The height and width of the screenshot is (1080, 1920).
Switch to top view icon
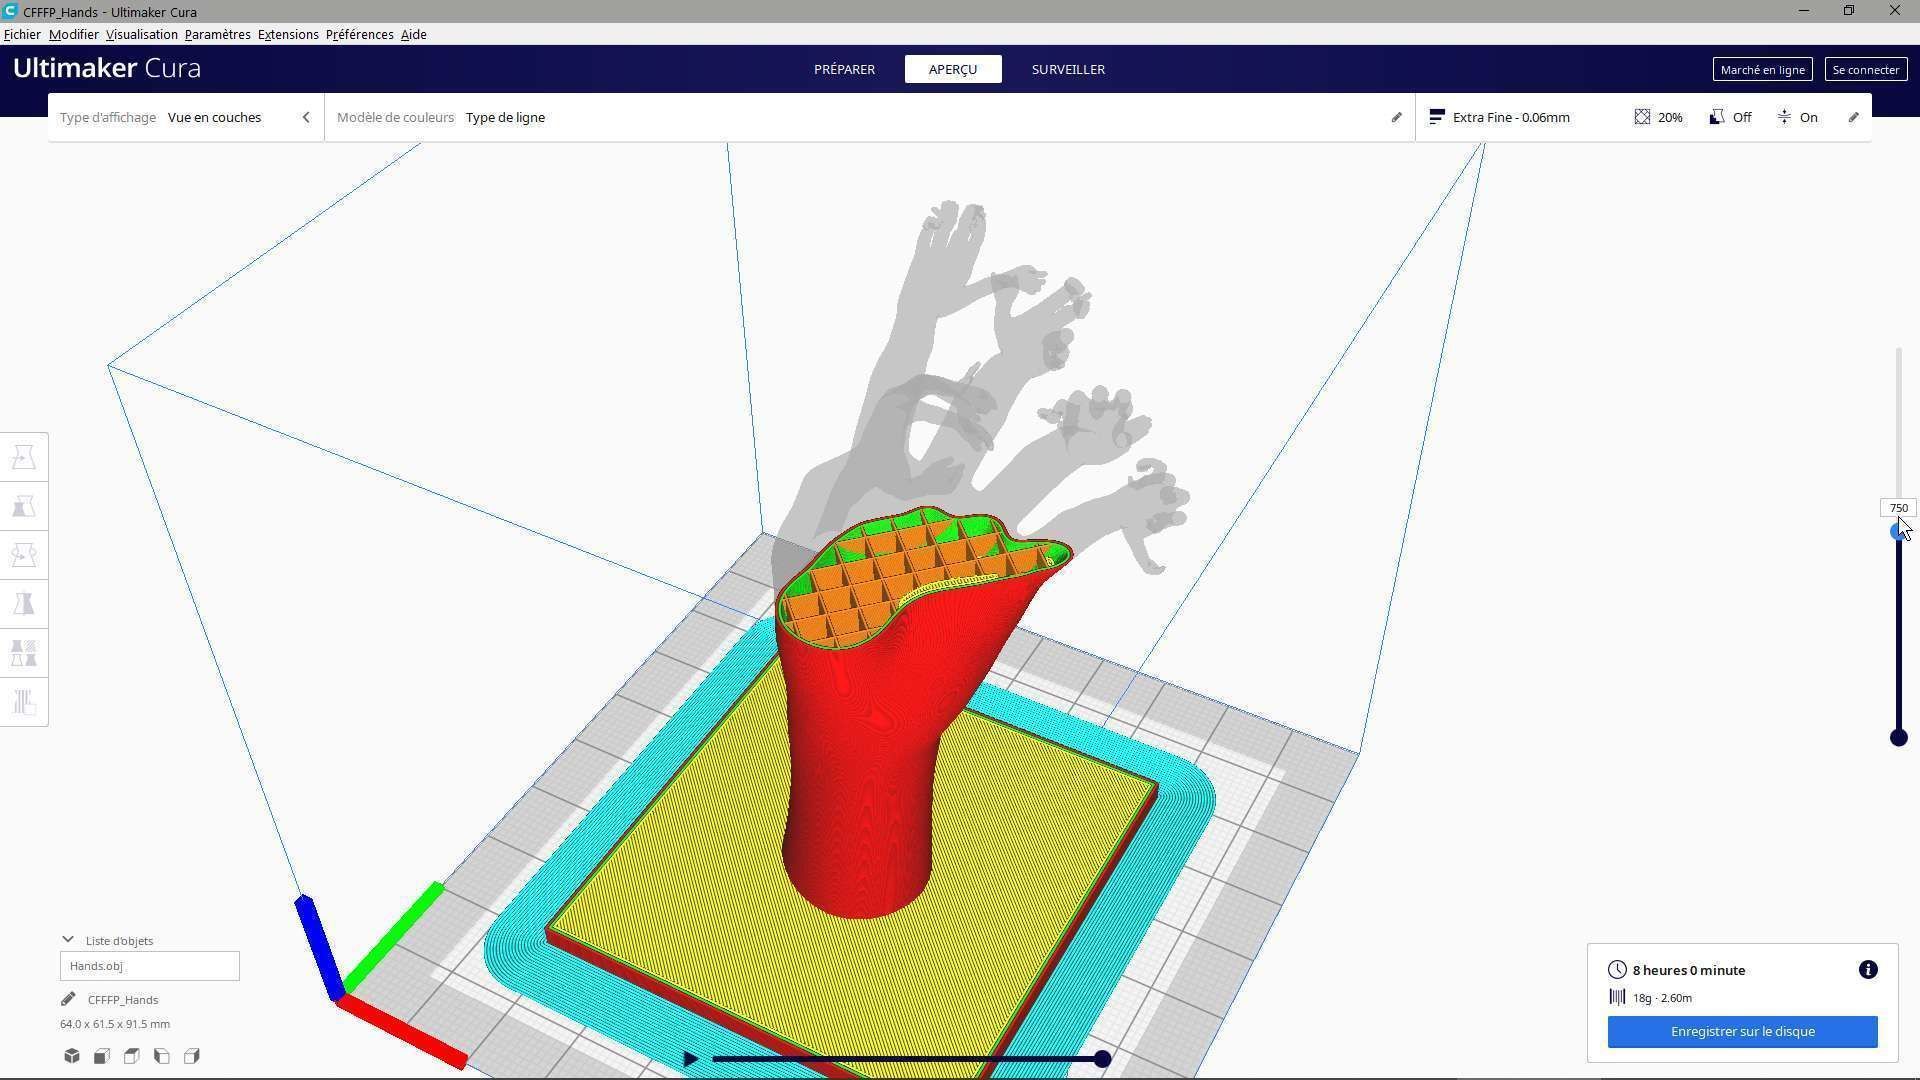click(x=132, y=1056)
